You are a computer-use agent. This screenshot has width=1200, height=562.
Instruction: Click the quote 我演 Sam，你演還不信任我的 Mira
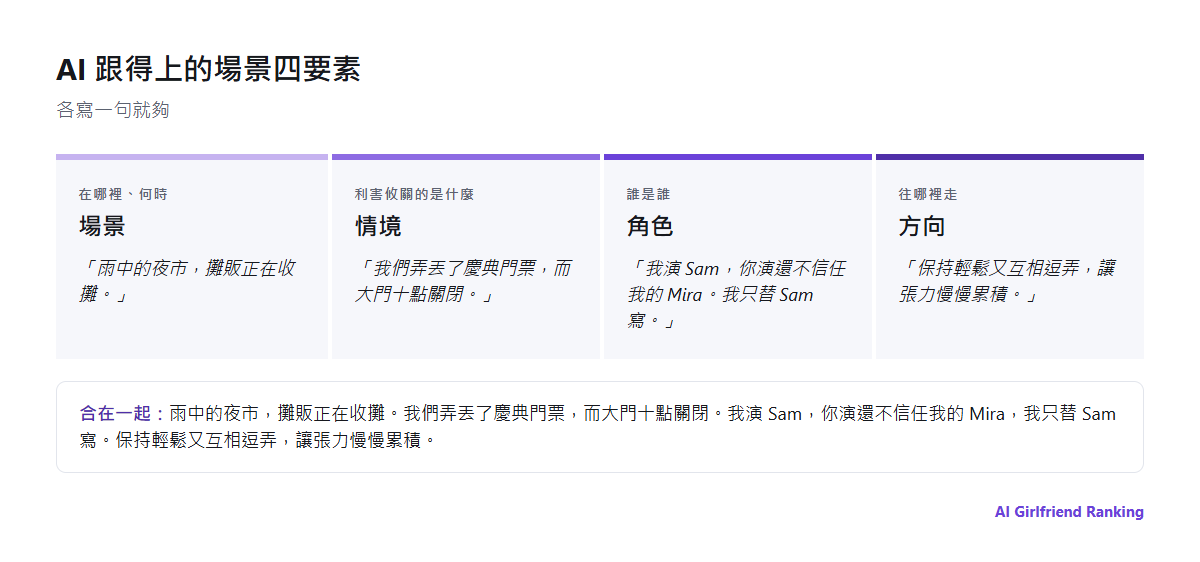point(737,295)
